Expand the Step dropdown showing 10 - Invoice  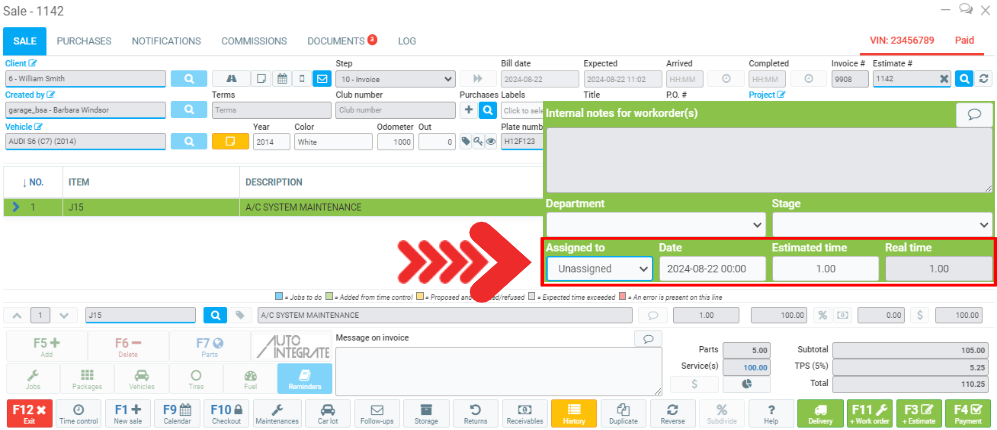396,78
